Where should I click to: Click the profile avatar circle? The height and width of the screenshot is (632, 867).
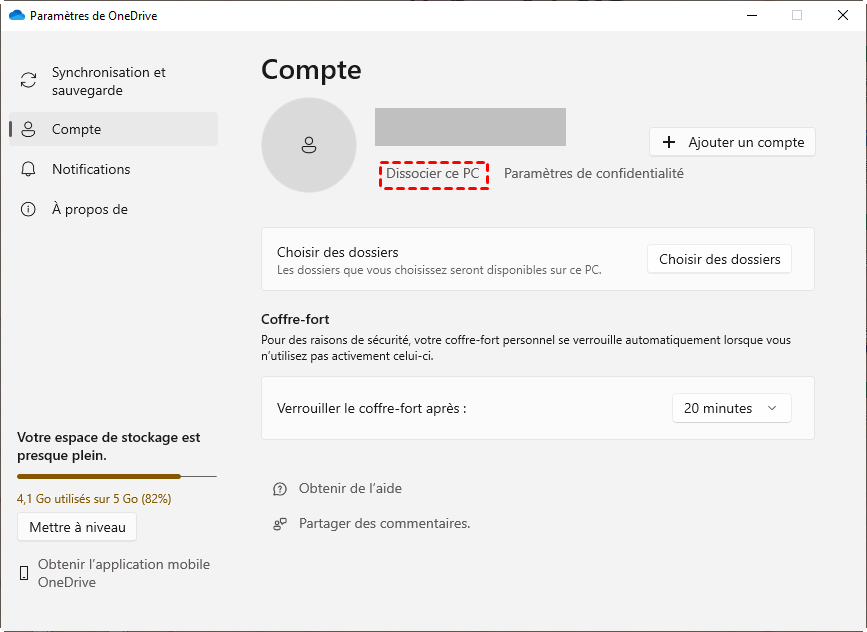309,145
